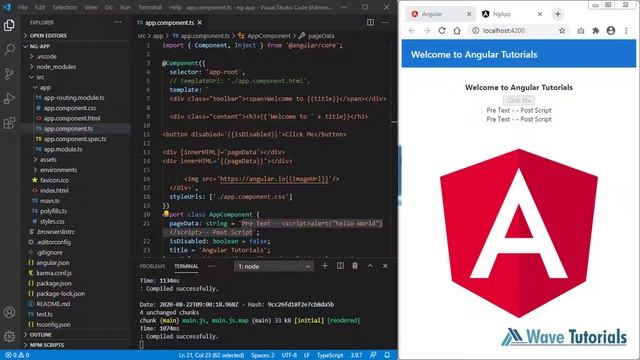Screen dimensions: 640x360
Task: Click the LF end-of-line indicator
Action: point(307,355)
